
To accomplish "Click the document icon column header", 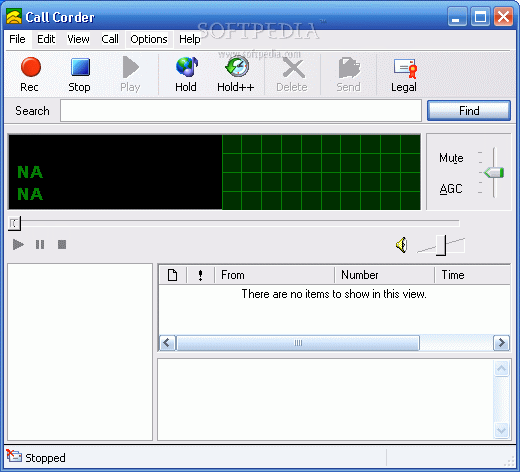I will (172, 275).
